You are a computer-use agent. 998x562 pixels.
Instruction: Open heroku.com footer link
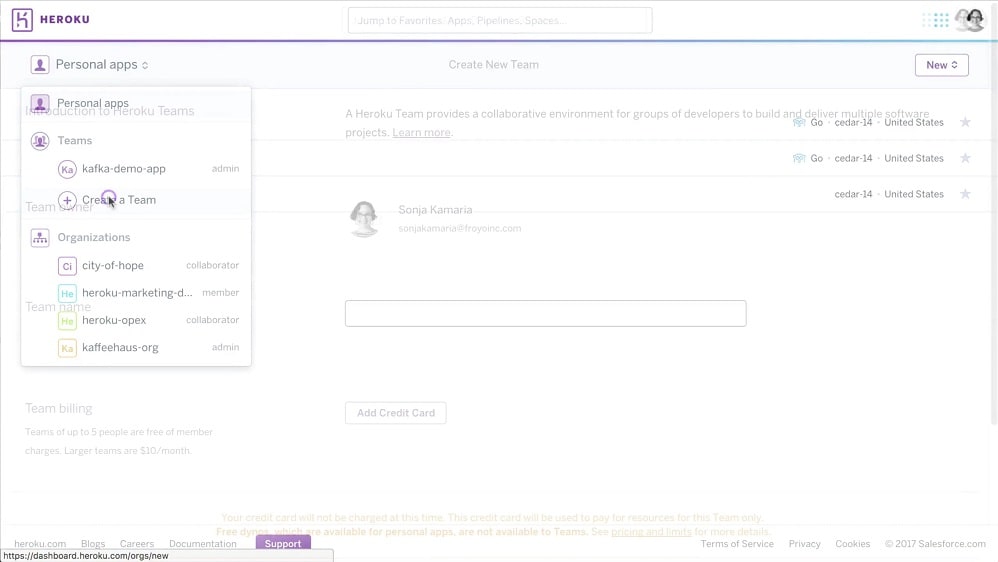click(x=40, y=544)
